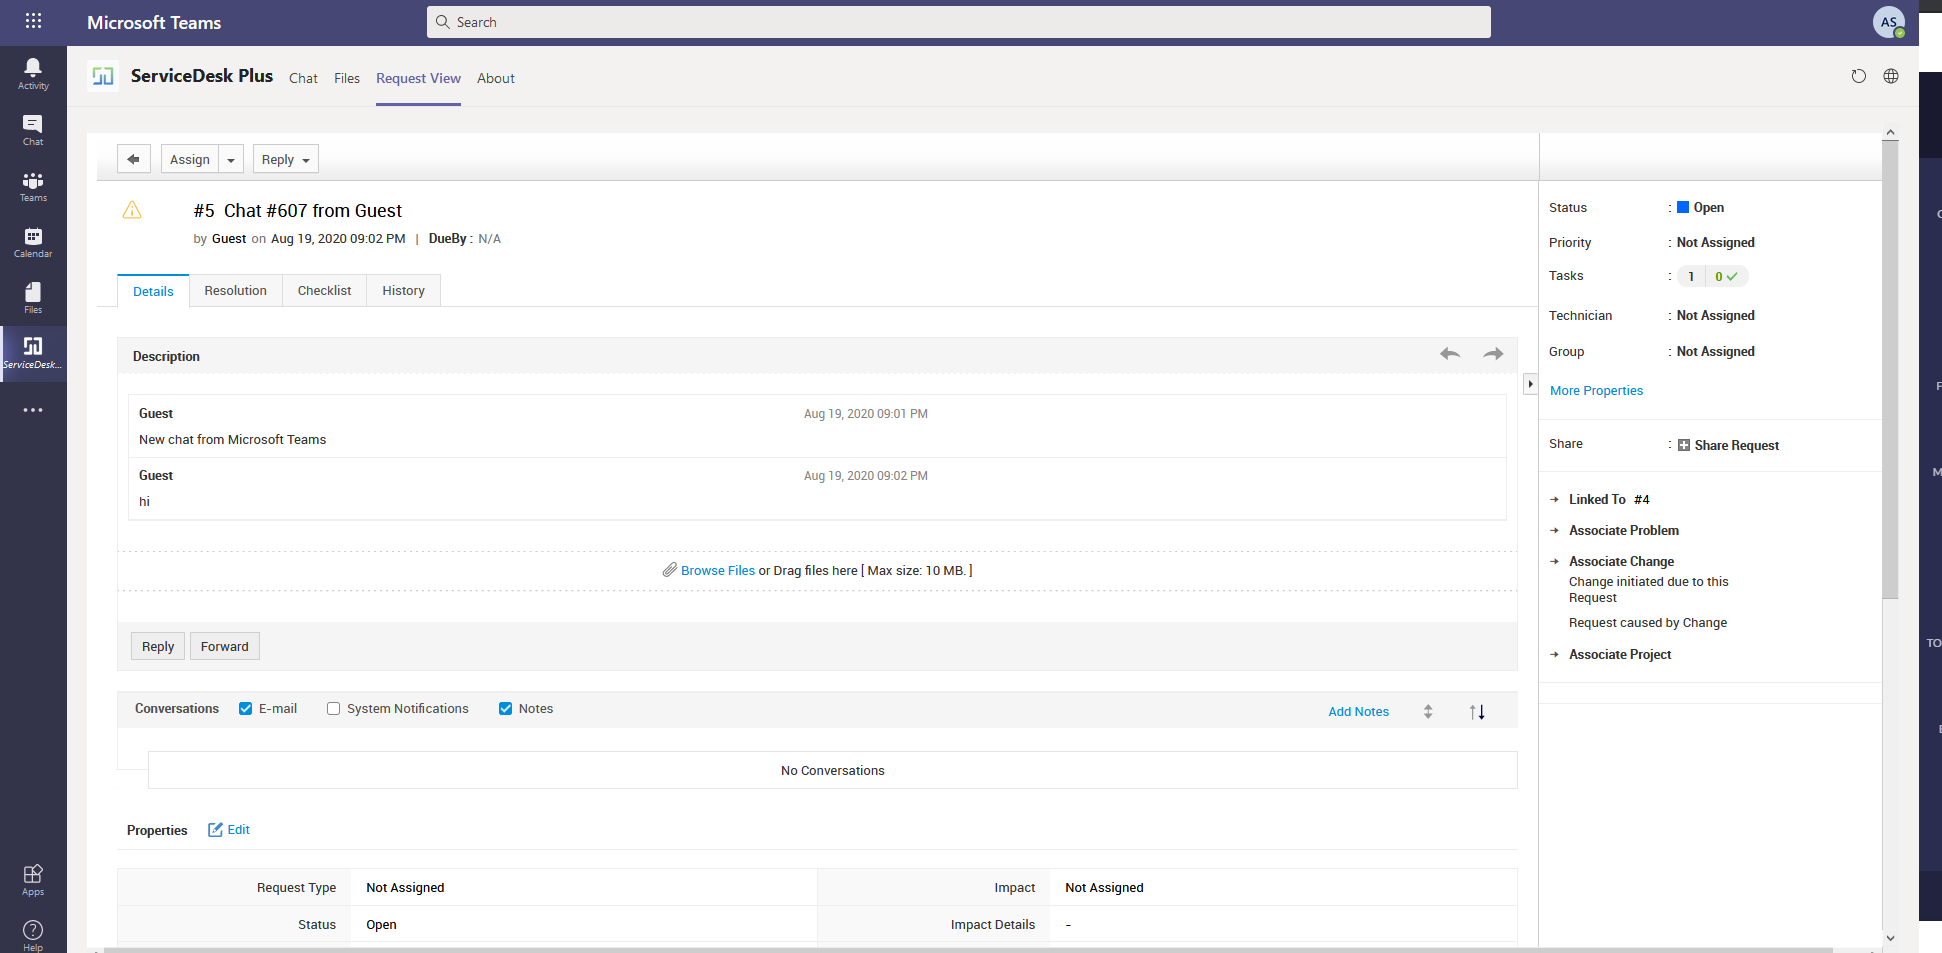Open the About tab

click(496, 78)
